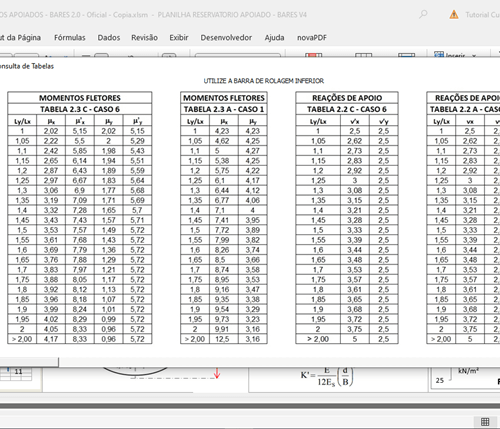Click the dialog's horizontal scrollbar thumb
This screenshot has height=429, width=500.
(x=29, y=362)
